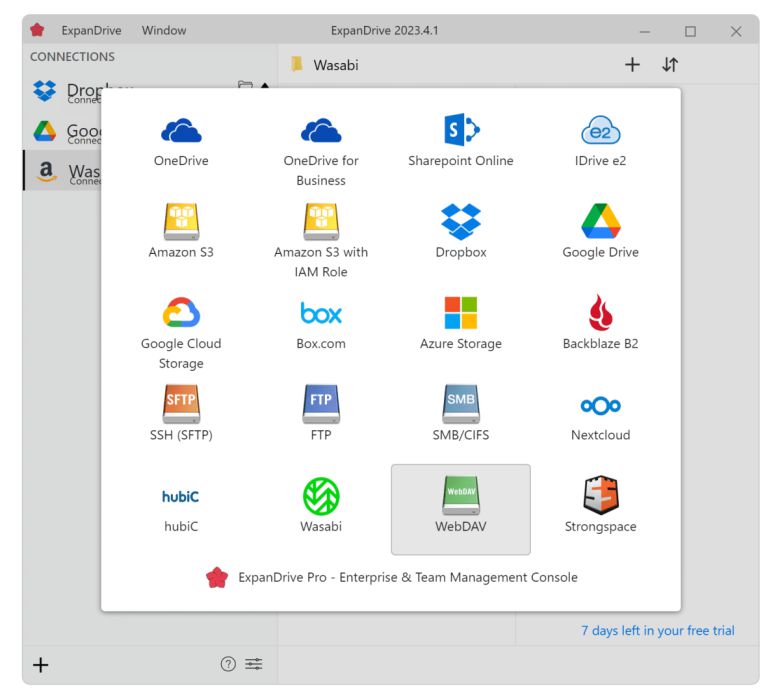Select the OneDrive cloud icon
This screenshot has width=780, height=697.
181,130
